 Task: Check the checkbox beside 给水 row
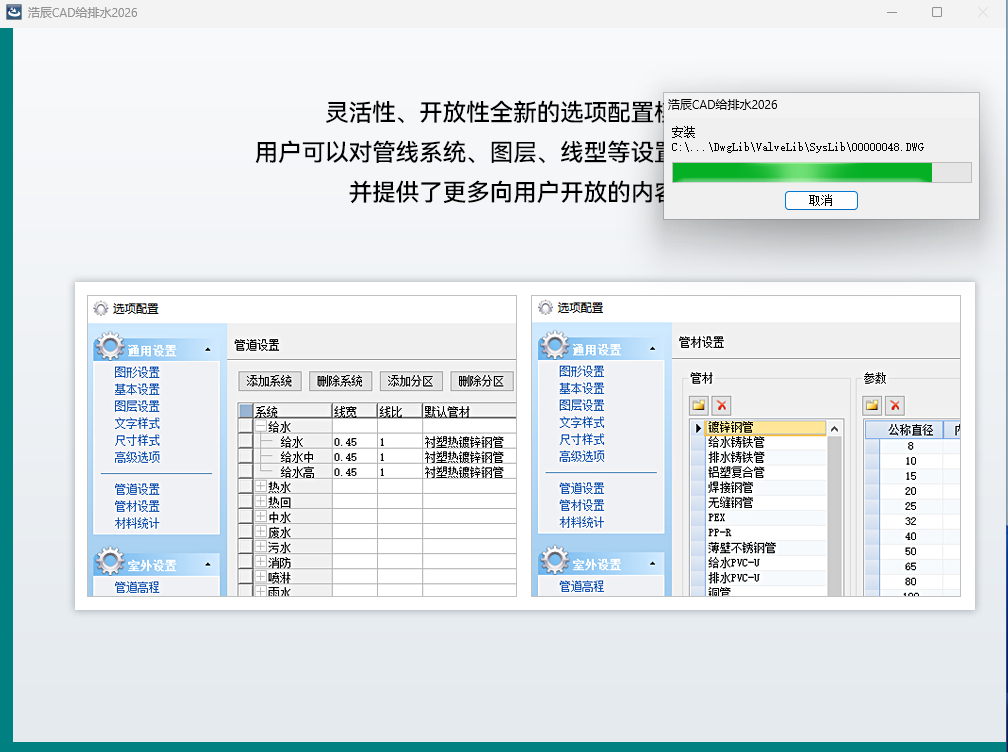tap(243, 426)
